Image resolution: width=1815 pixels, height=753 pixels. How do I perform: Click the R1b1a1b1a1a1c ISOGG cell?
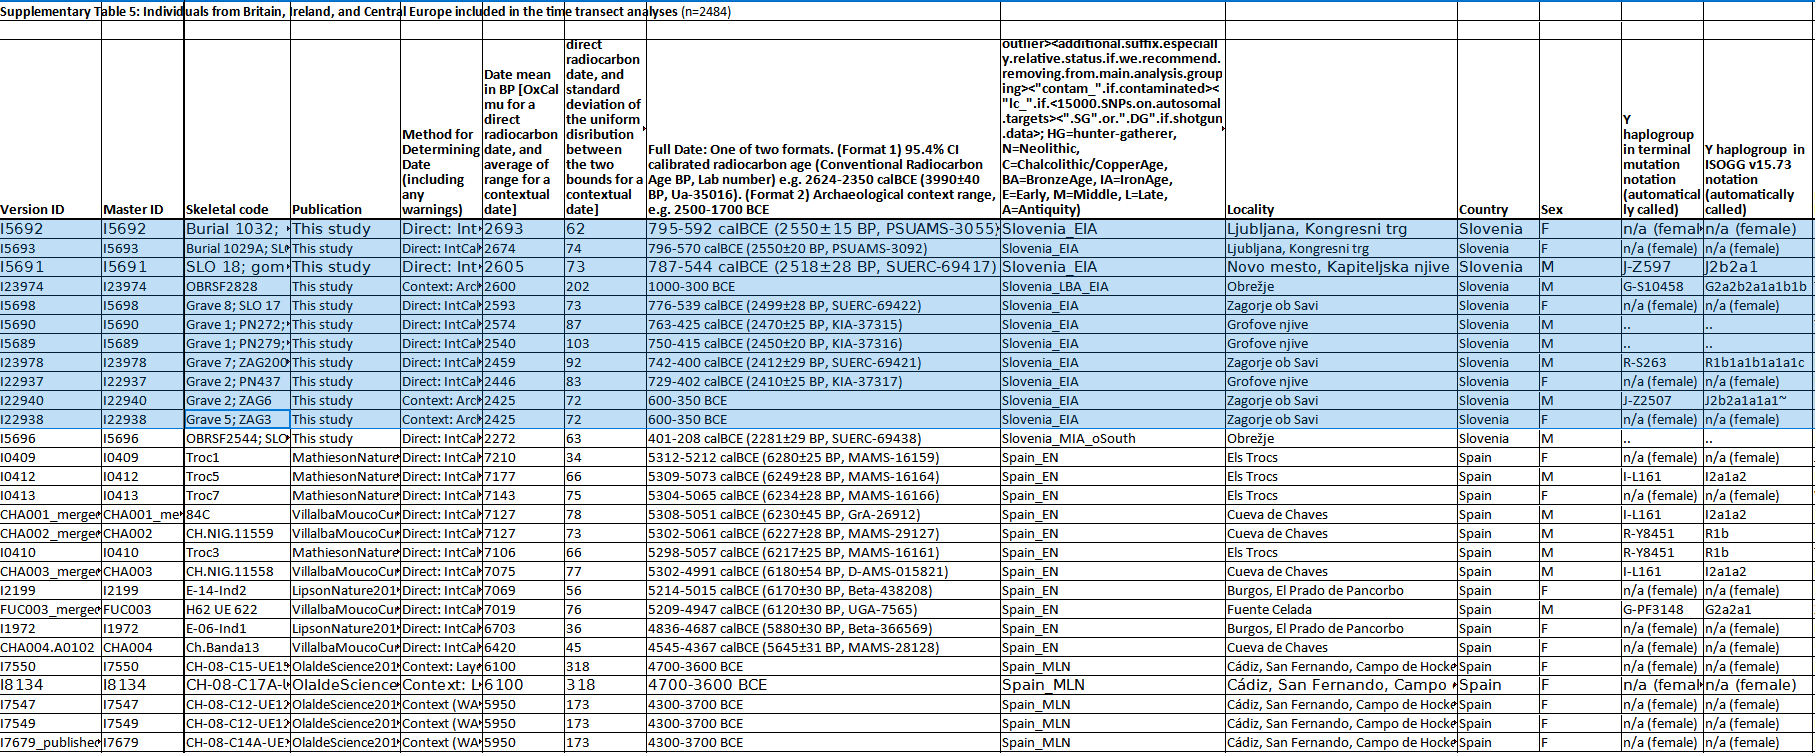coord(1759,362)
